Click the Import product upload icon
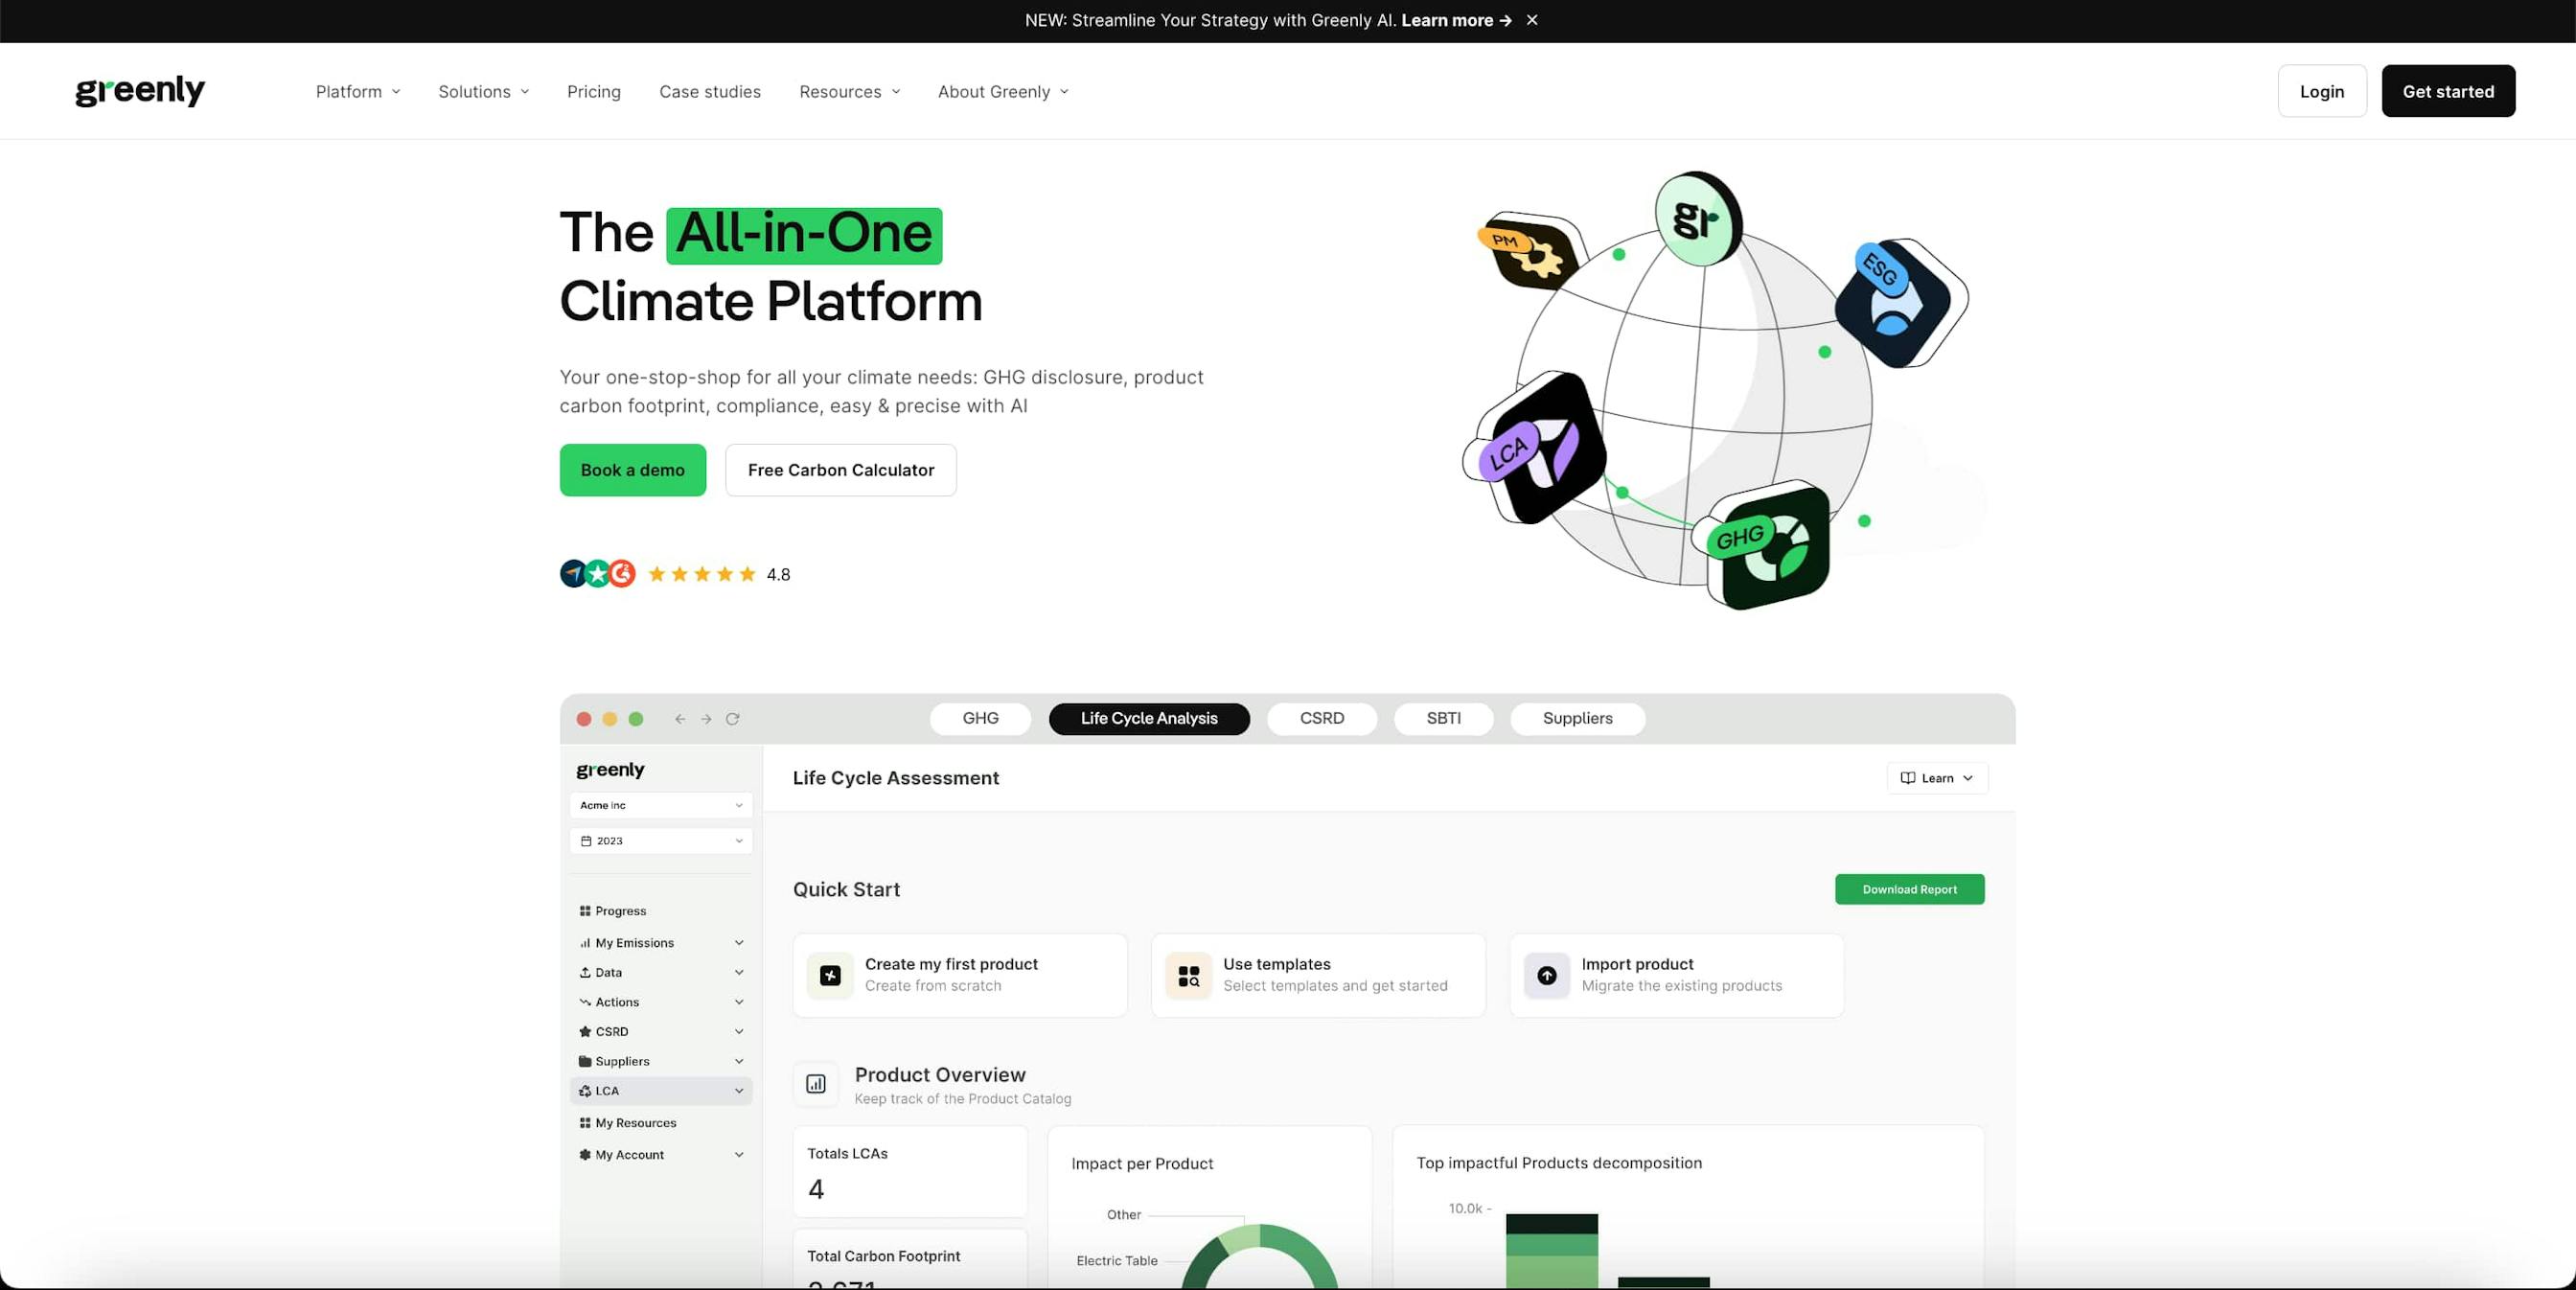 coord(1546,975)
